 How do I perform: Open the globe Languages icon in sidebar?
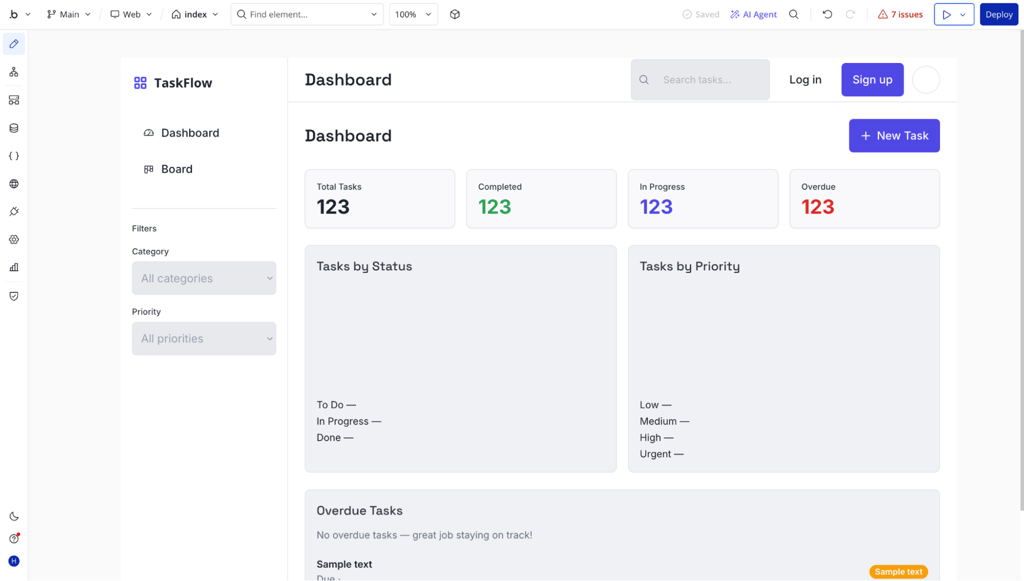pos(14,184)
